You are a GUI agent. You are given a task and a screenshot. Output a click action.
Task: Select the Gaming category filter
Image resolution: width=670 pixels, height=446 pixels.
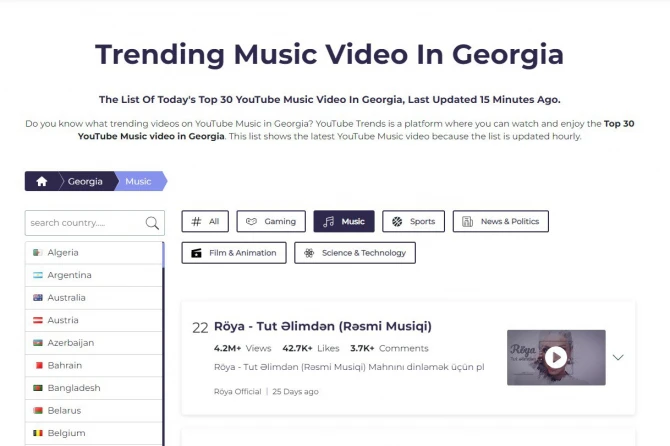click(271, 221)
